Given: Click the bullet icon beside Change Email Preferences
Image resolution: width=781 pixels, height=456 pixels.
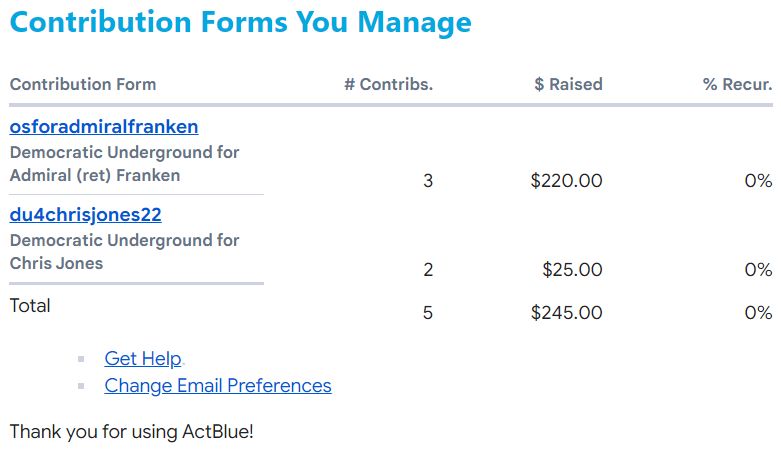Looking at the screenshot, I should [x=81, y=386].
